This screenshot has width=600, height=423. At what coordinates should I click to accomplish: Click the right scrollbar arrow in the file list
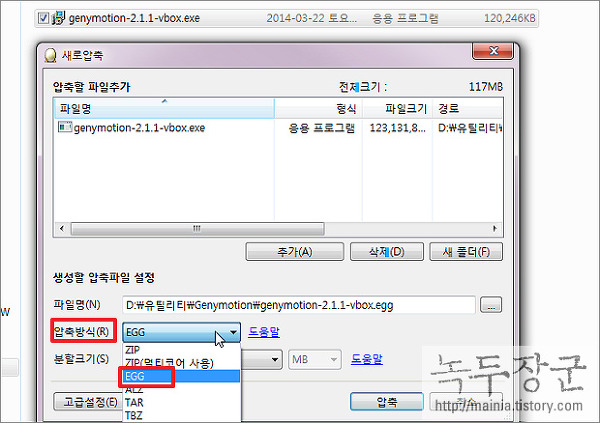tap(494, 229)
